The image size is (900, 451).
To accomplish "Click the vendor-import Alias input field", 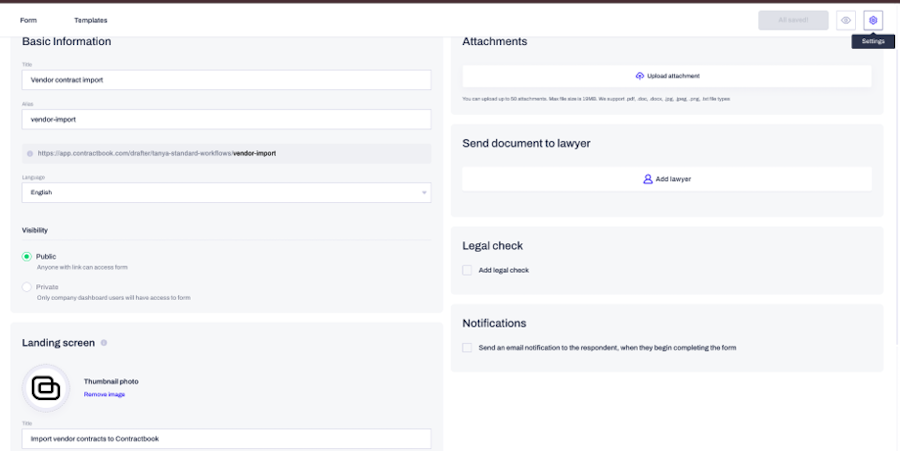I will 226,119.
